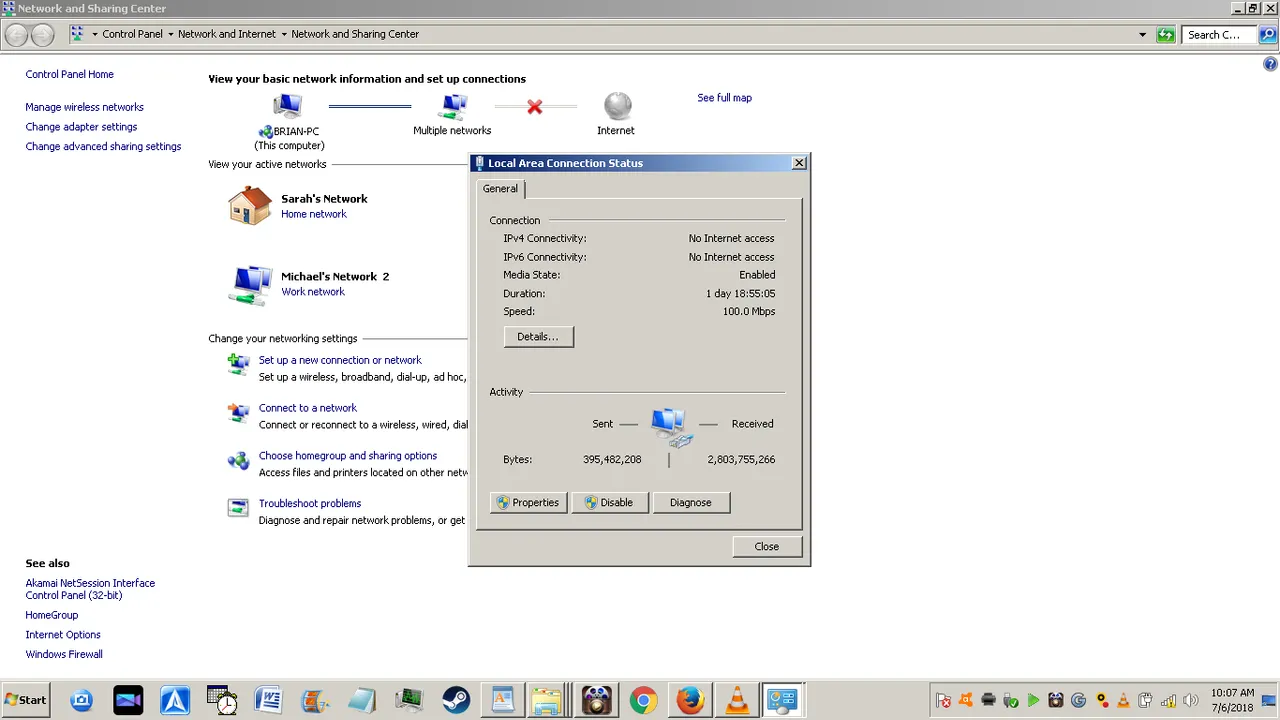The image size is (1280, 720).
Task: Disable the Local Area Connection
Action: click(609, 503)
